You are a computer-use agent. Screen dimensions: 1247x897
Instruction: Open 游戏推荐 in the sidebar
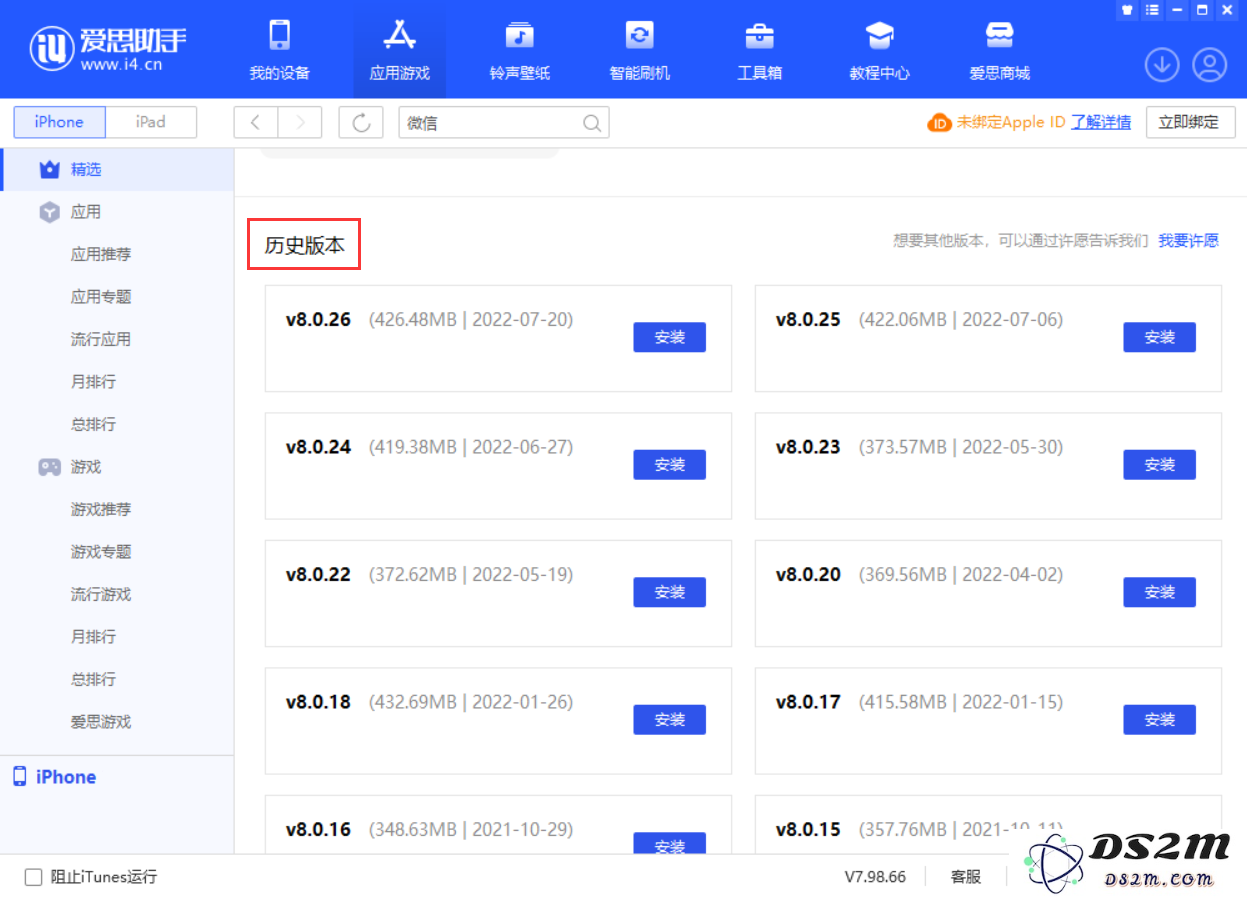101,509
